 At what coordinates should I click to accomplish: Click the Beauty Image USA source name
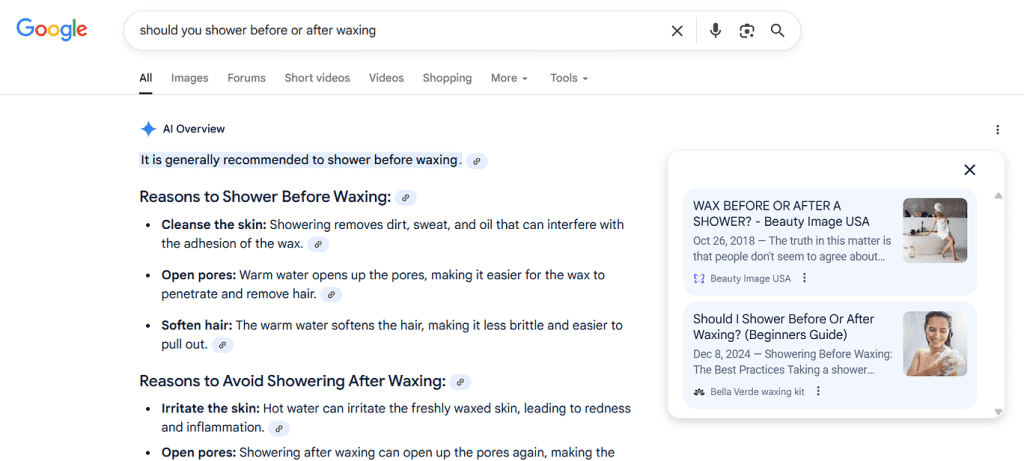click(x=750, y=279)
